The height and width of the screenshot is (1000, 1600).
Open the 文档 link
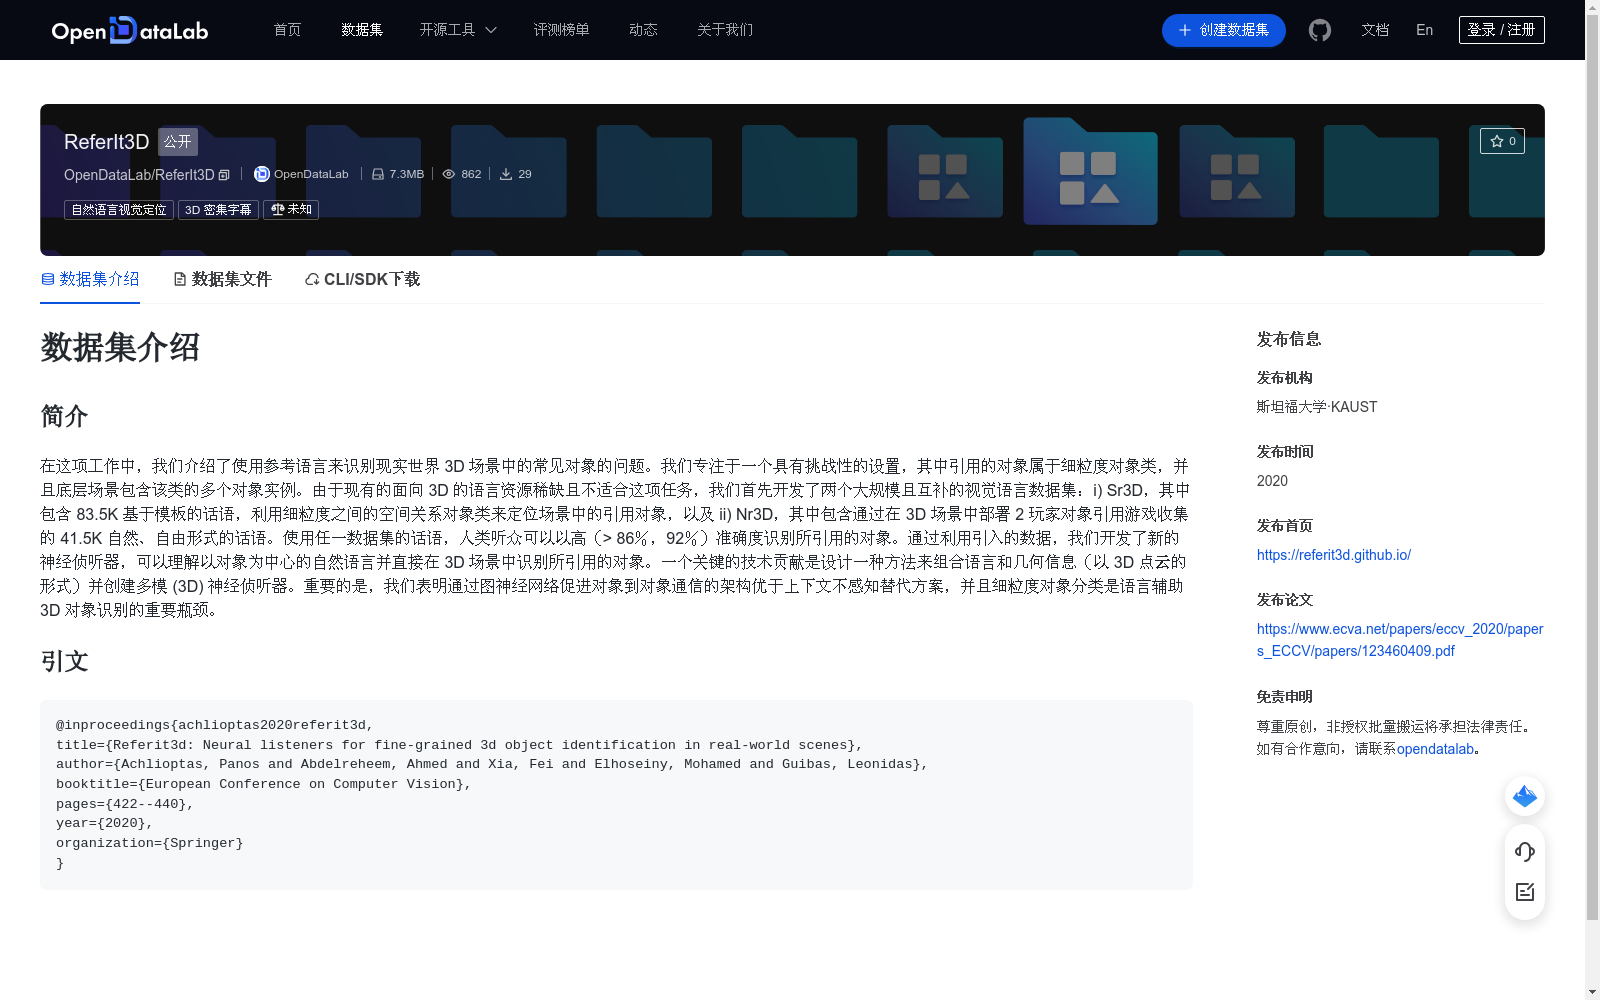(1375, 30)
